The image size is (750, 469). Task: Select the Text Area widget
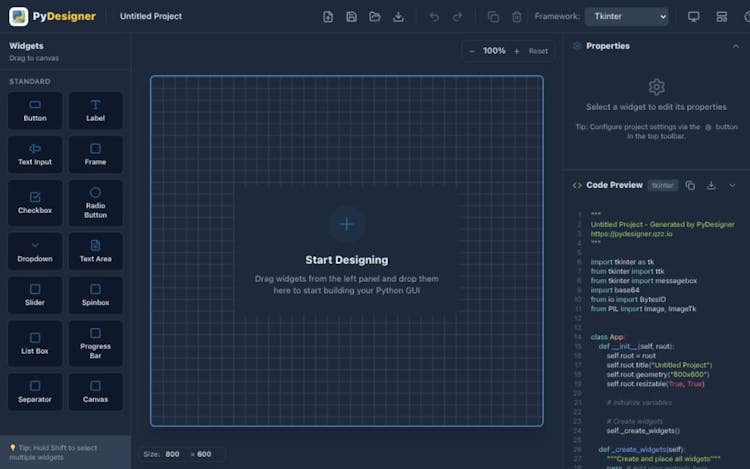[x=95, y=251]
